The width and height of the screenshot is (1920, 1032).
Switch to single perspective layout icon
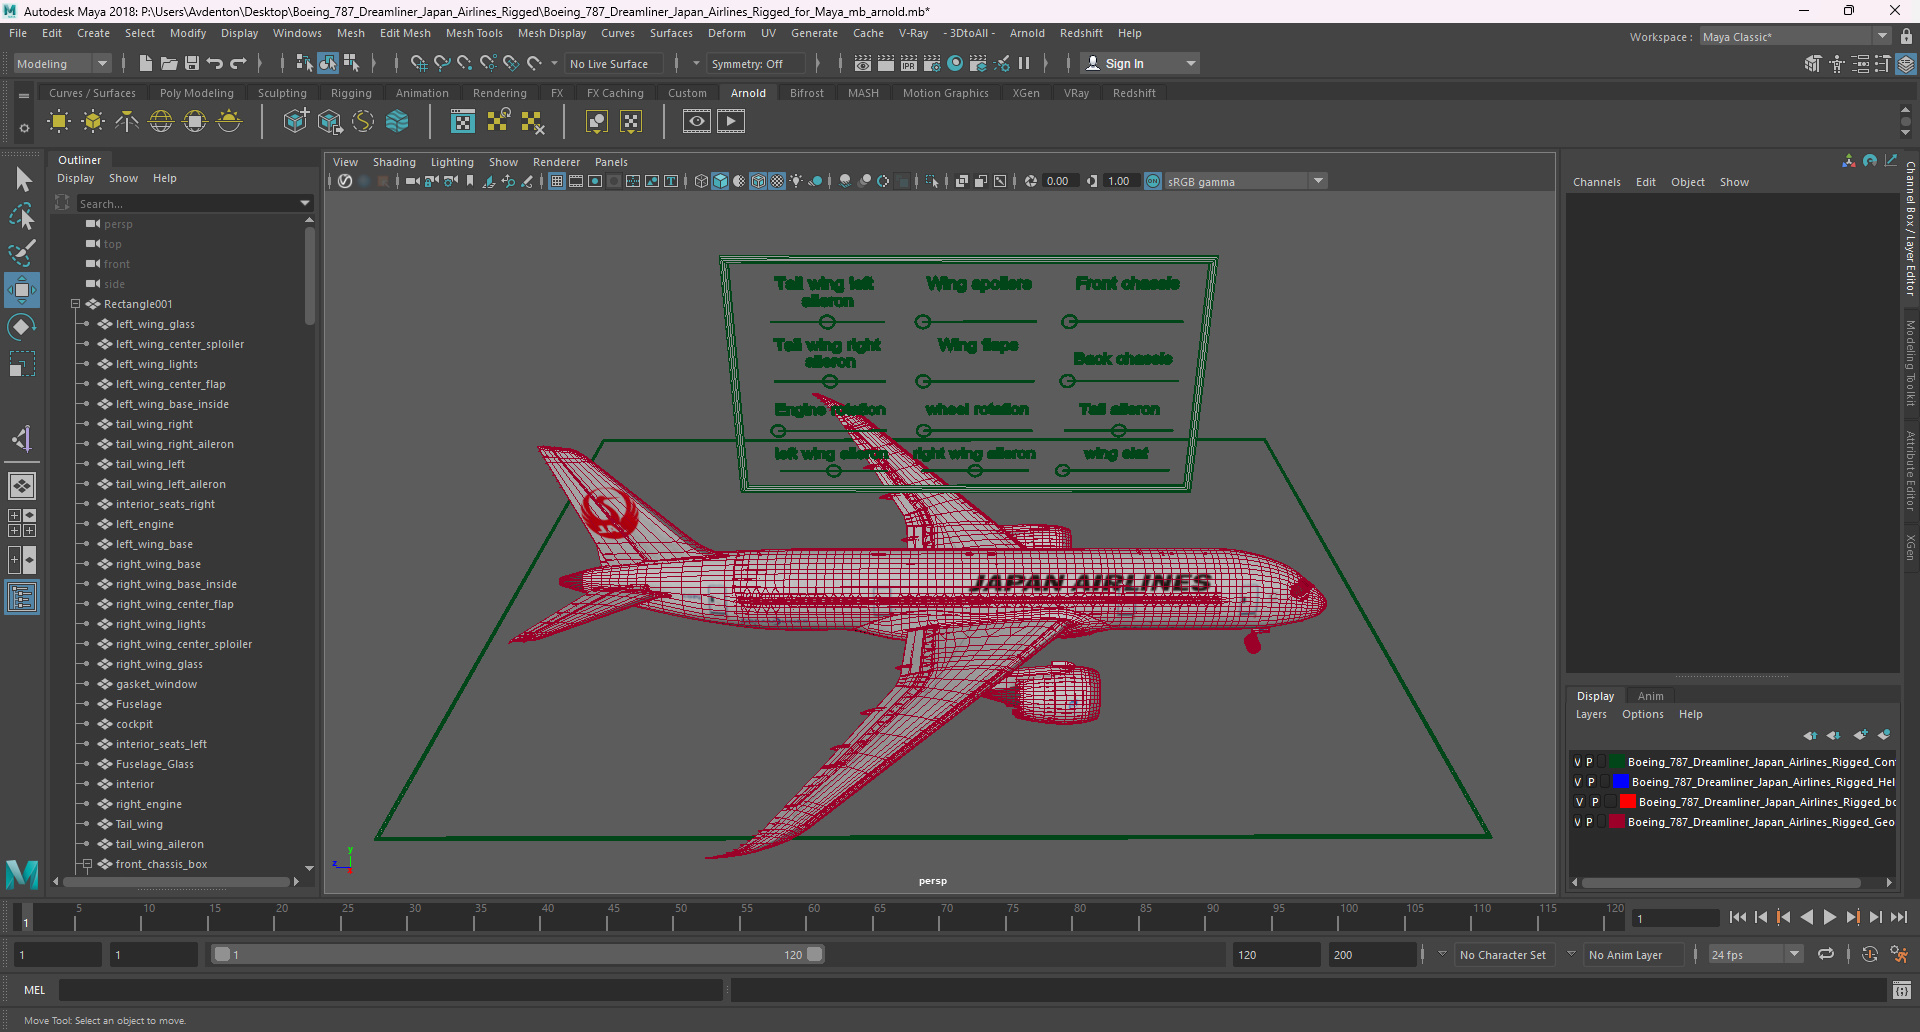pos(22,486)
